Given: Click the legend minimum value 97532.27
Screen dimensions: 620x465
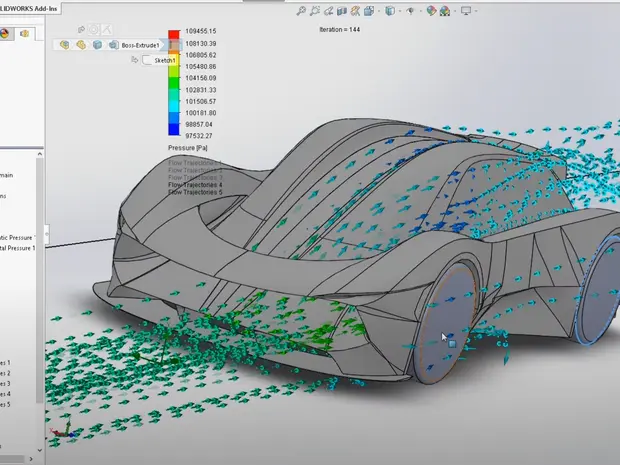Looking at the screenshot, I should pyautogui.click(x=199, y=136).
